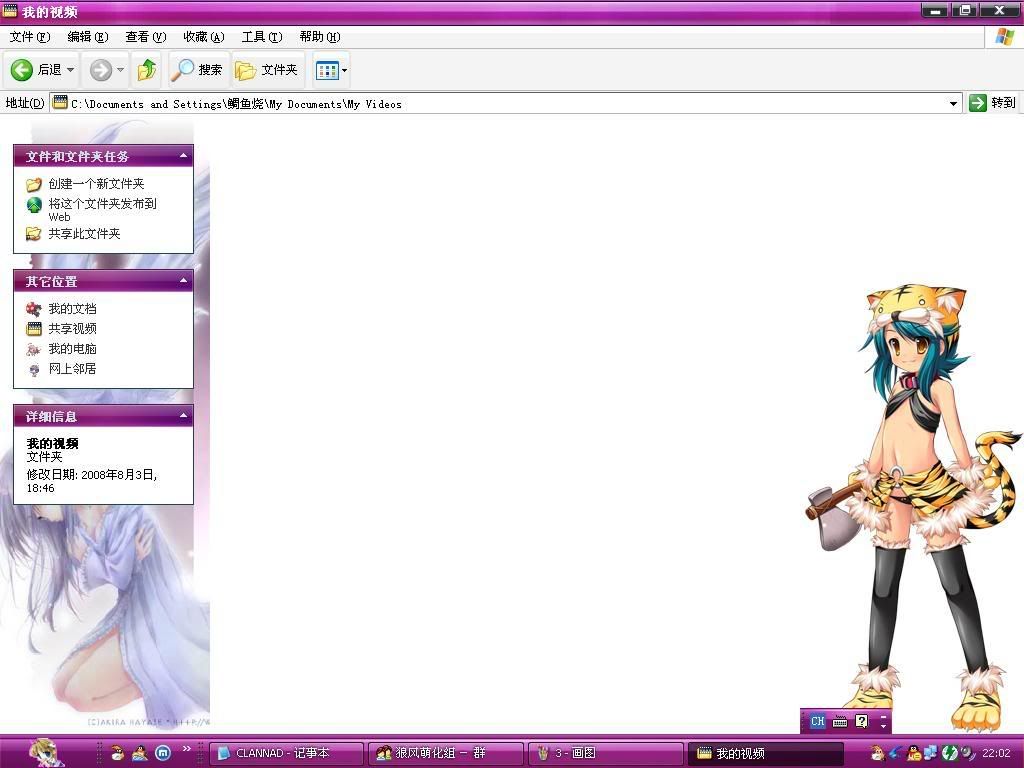Screen dimensions: 1024x768
Task: Click the 网上邻居 icon
Action: click(x=34, y=370)
